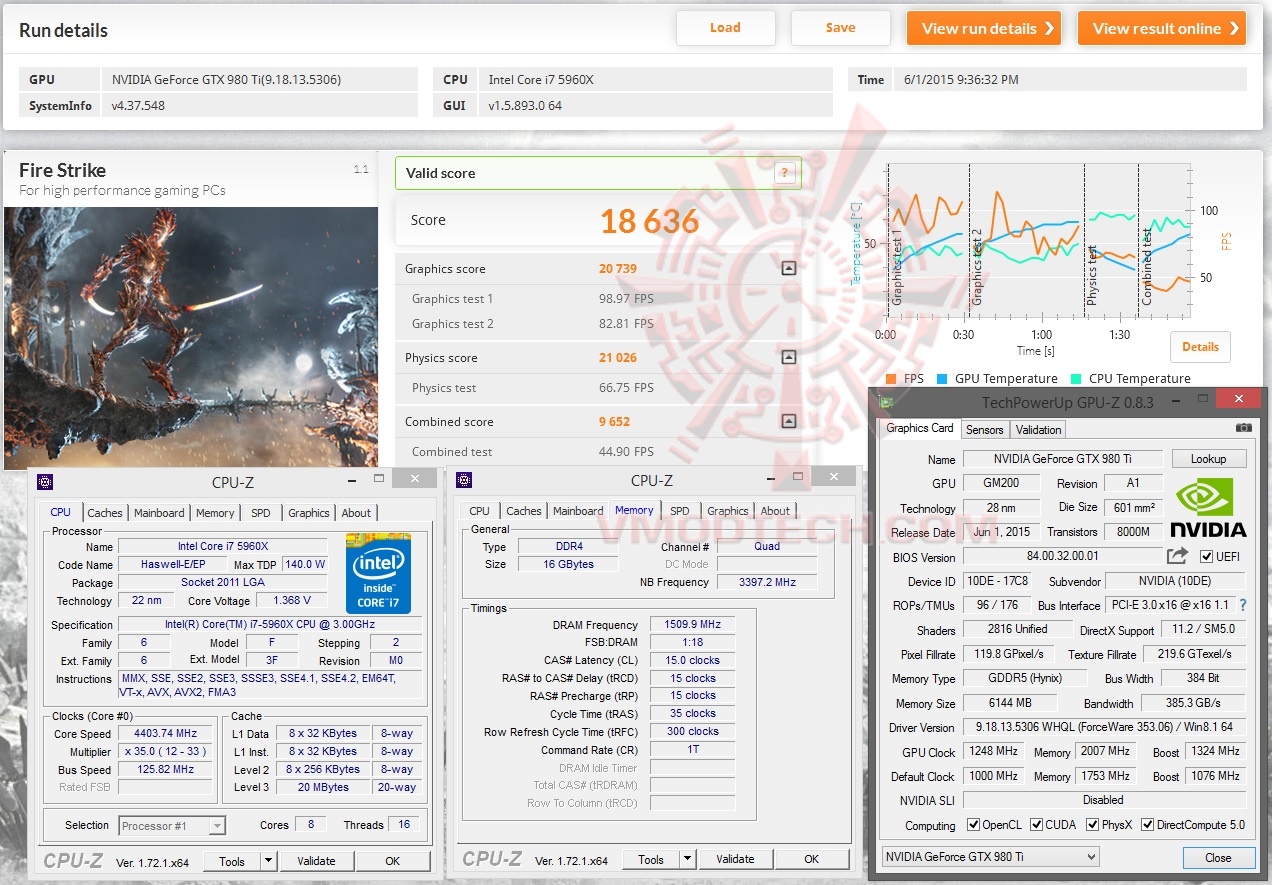Collapse the Physics score section

pos(788,357)
